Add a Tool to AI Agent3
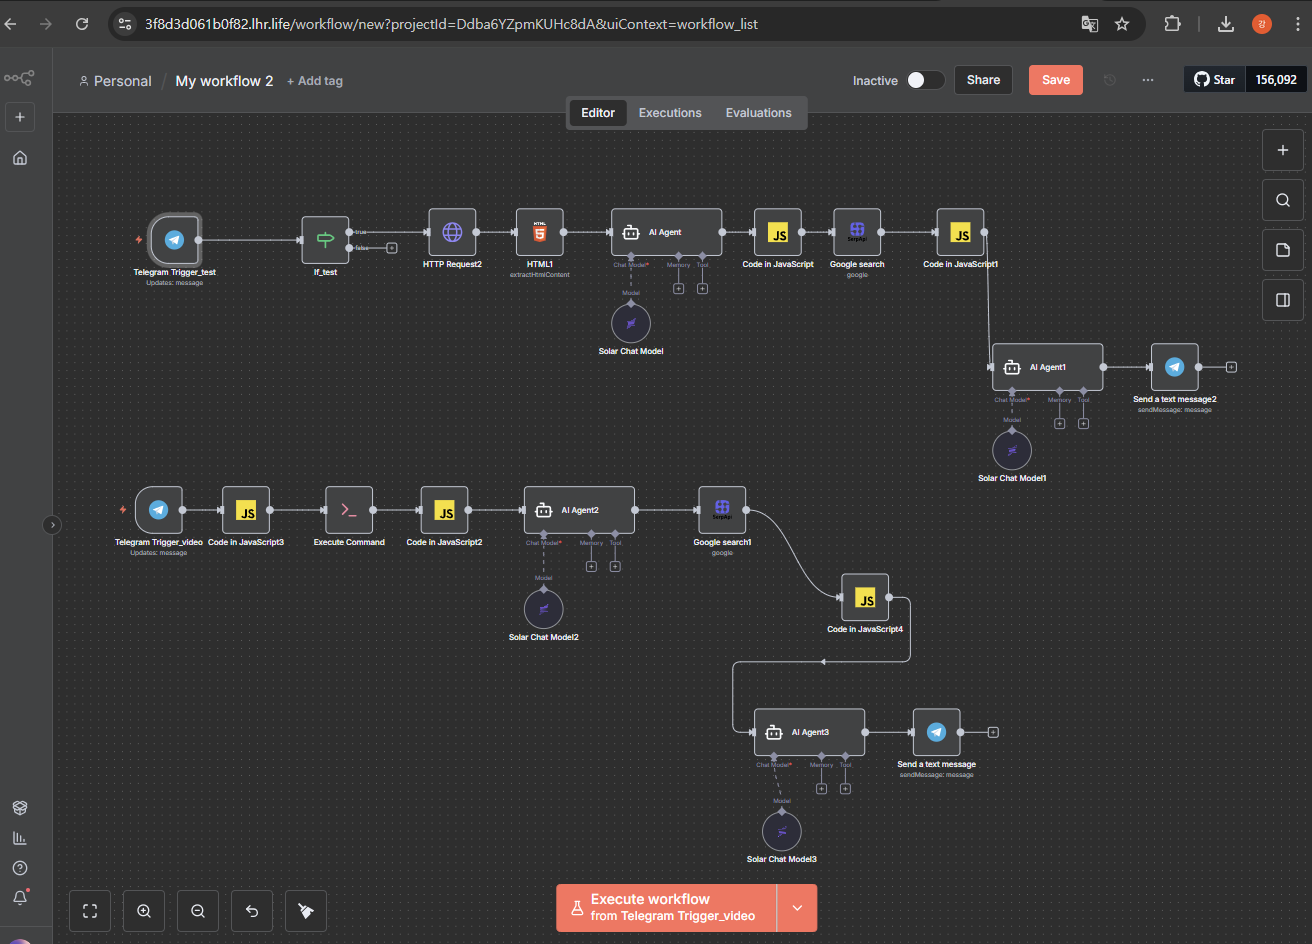 845,788
